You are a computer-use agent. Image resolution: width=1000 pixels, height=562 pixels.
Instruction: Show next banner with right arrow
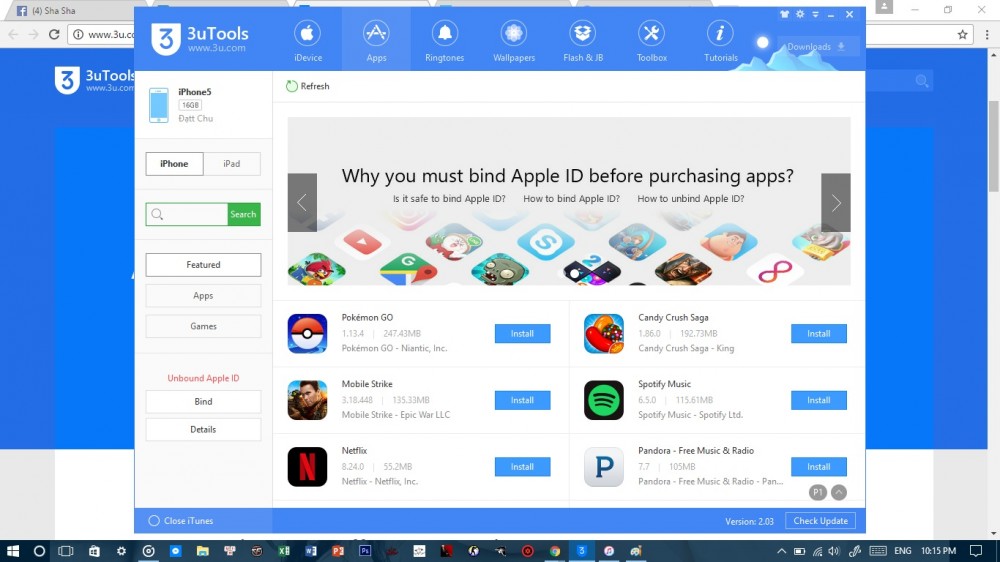(x=835, y=203)
